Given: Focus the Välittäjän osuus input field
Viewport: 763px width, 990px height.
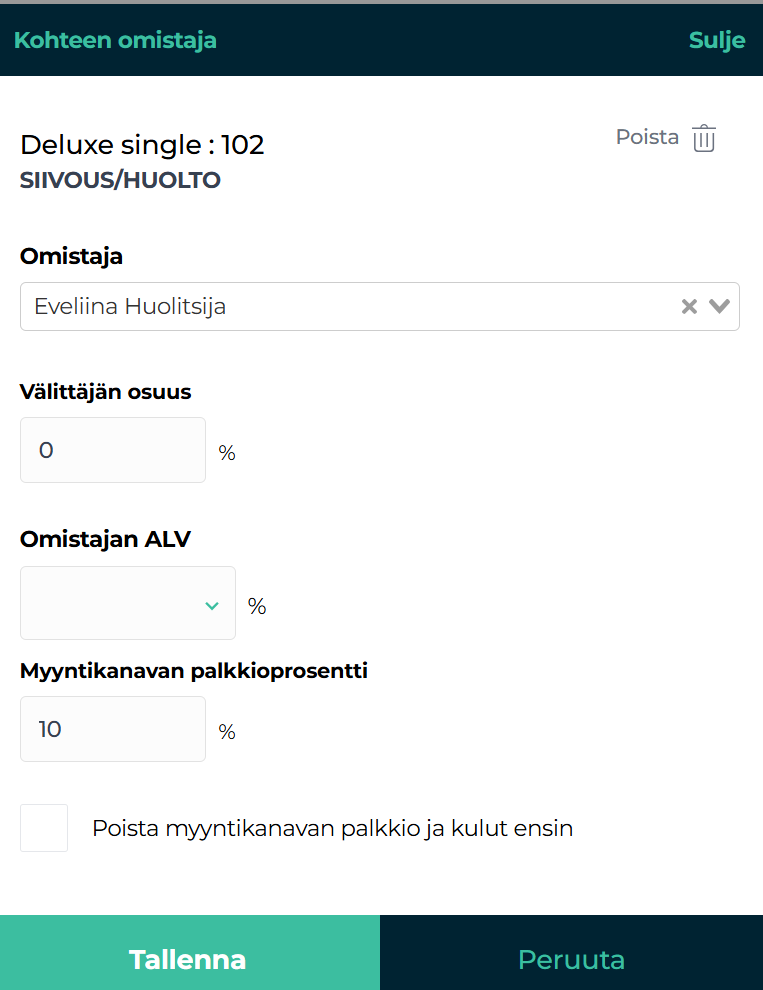Looking at the screenshot, I should click(113, 450).
